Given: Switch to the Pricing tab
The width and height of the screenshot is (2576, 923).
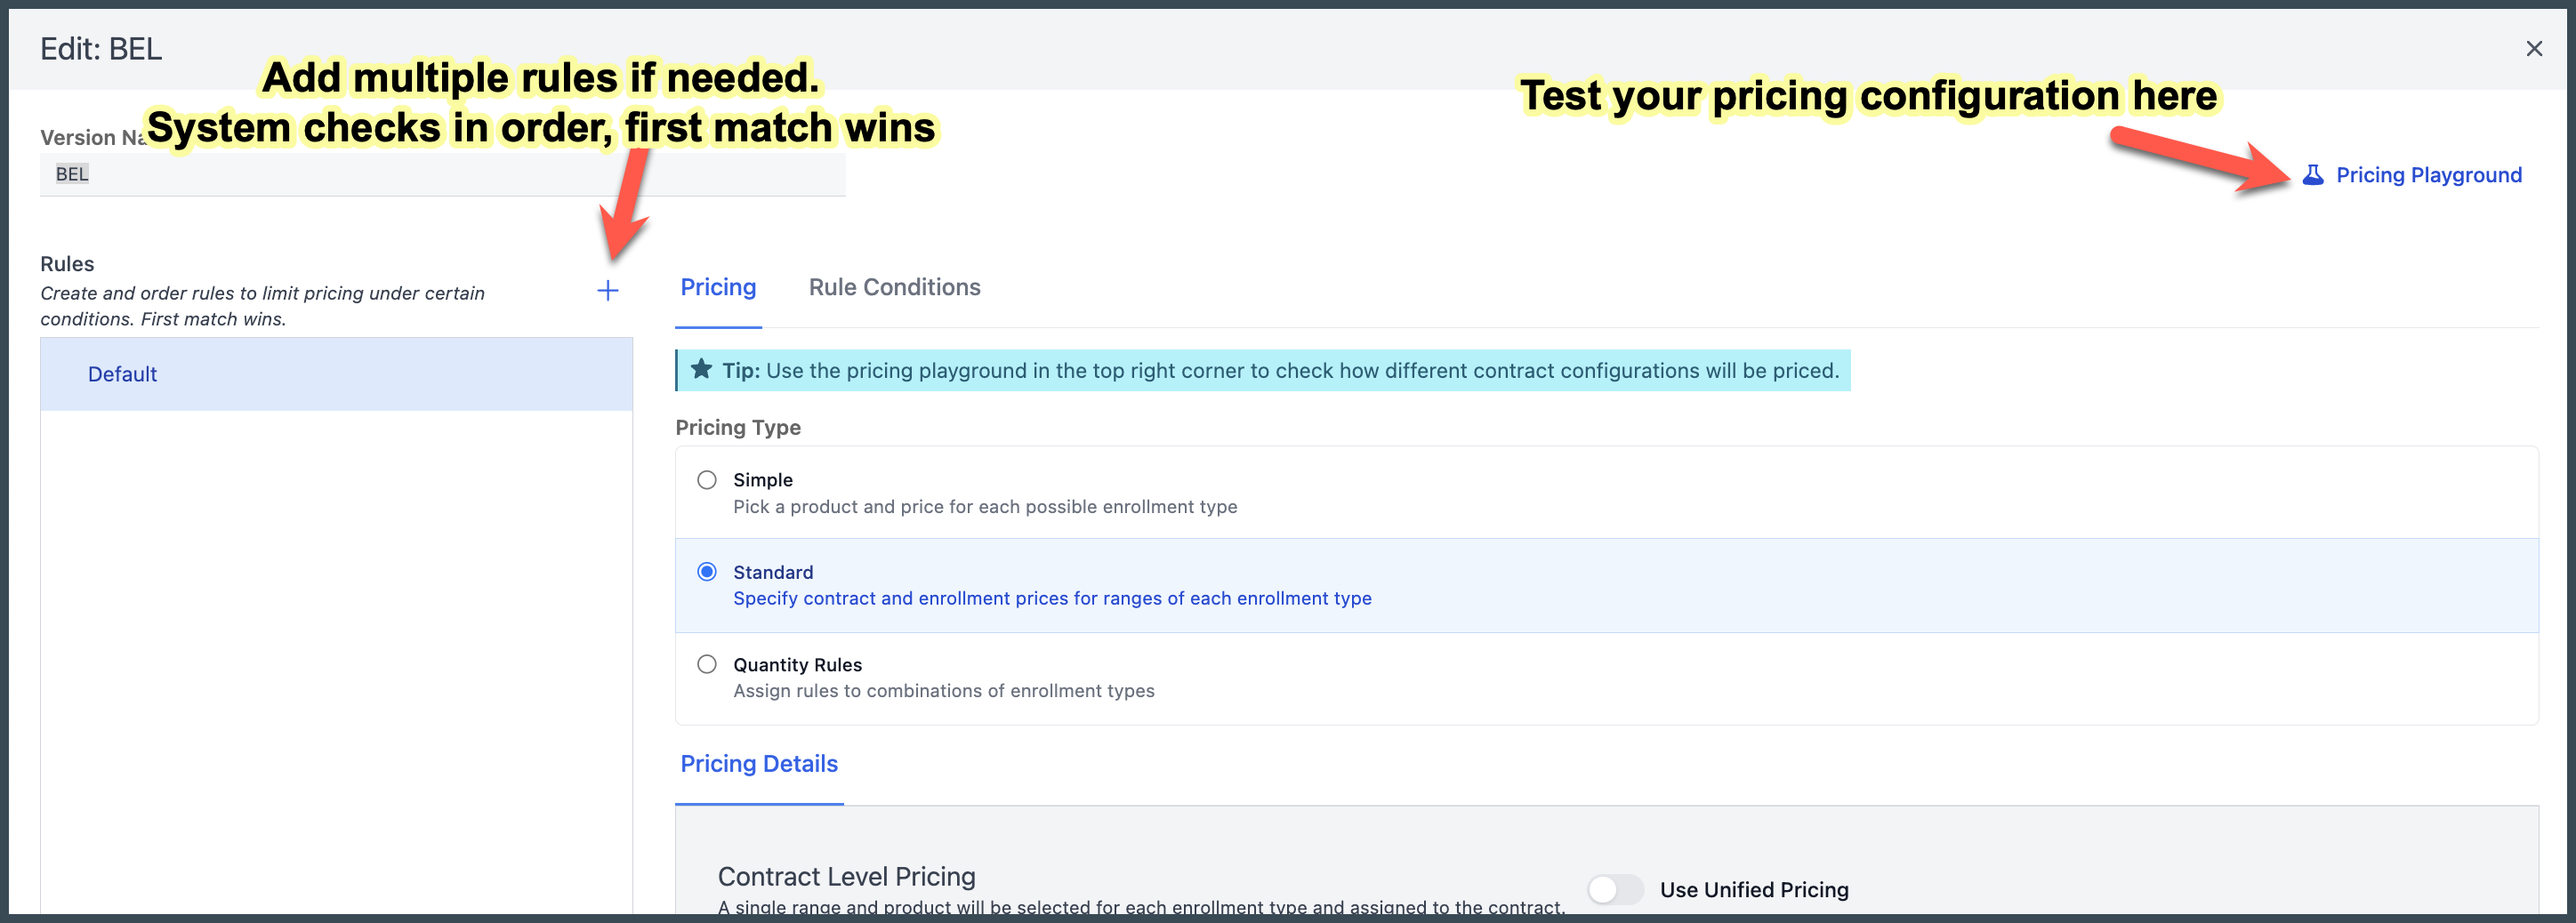Looking at the screenshot, I should [718, 287].
